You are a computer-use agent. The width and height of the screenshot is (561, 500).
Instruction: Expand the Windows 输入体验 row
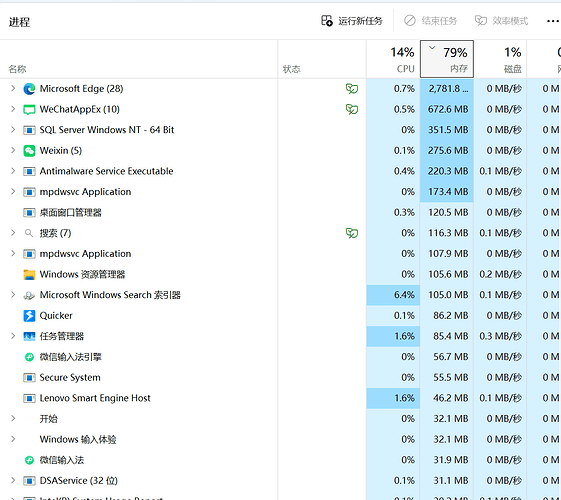point(13,439)
